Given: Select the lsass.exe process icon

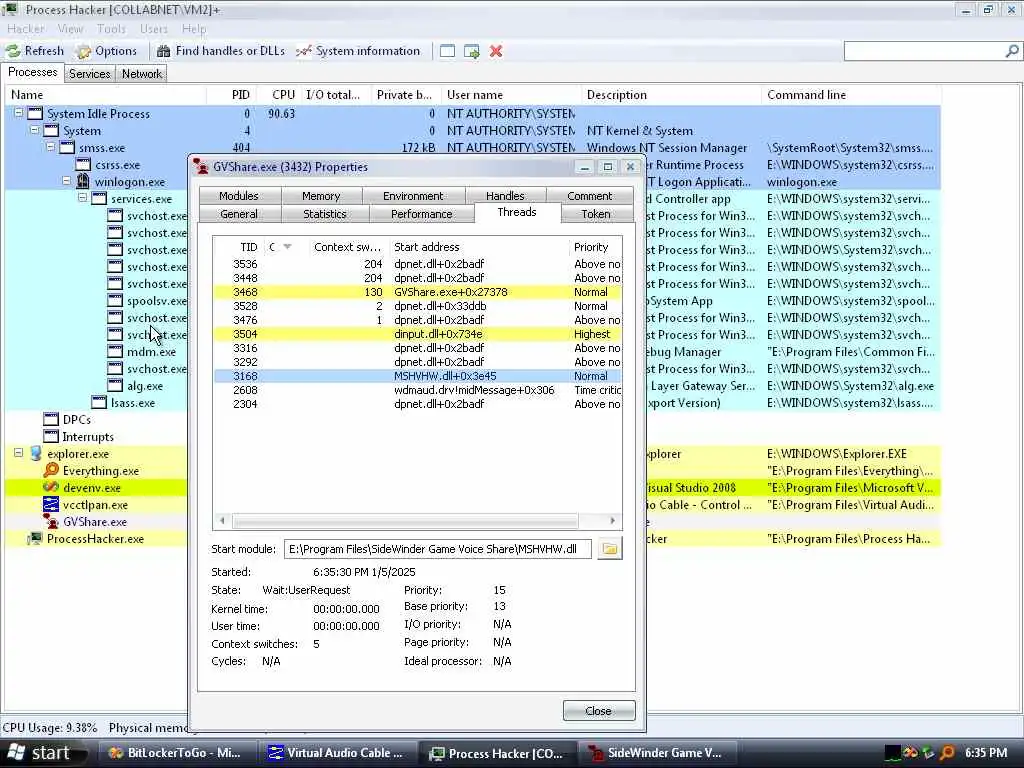Looking at the screenshot, I should [x=99, y=402].
